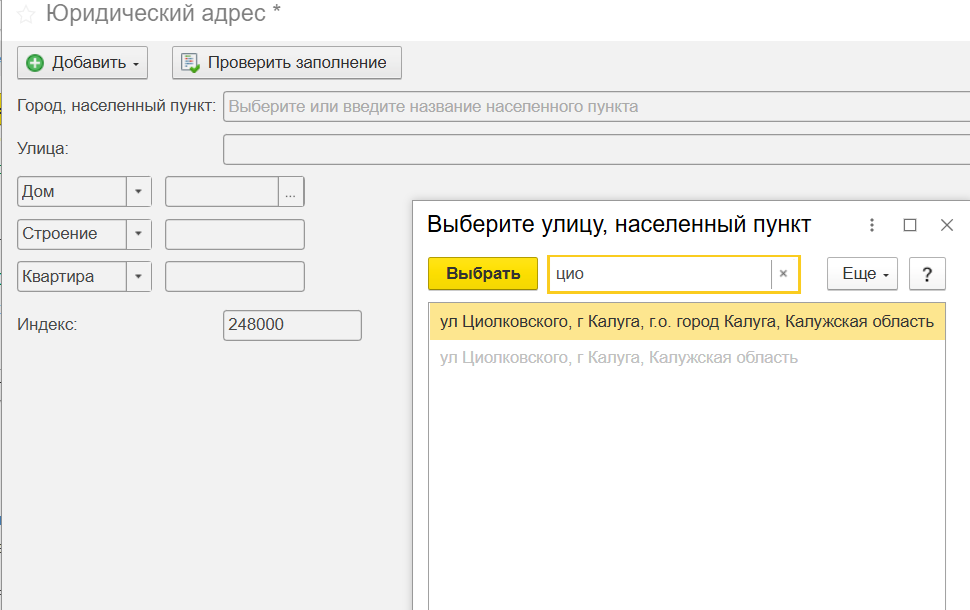Close the Выберите улицу dialog
The width and height of the screenshot is (970, 610).
(x=947, y=225)
